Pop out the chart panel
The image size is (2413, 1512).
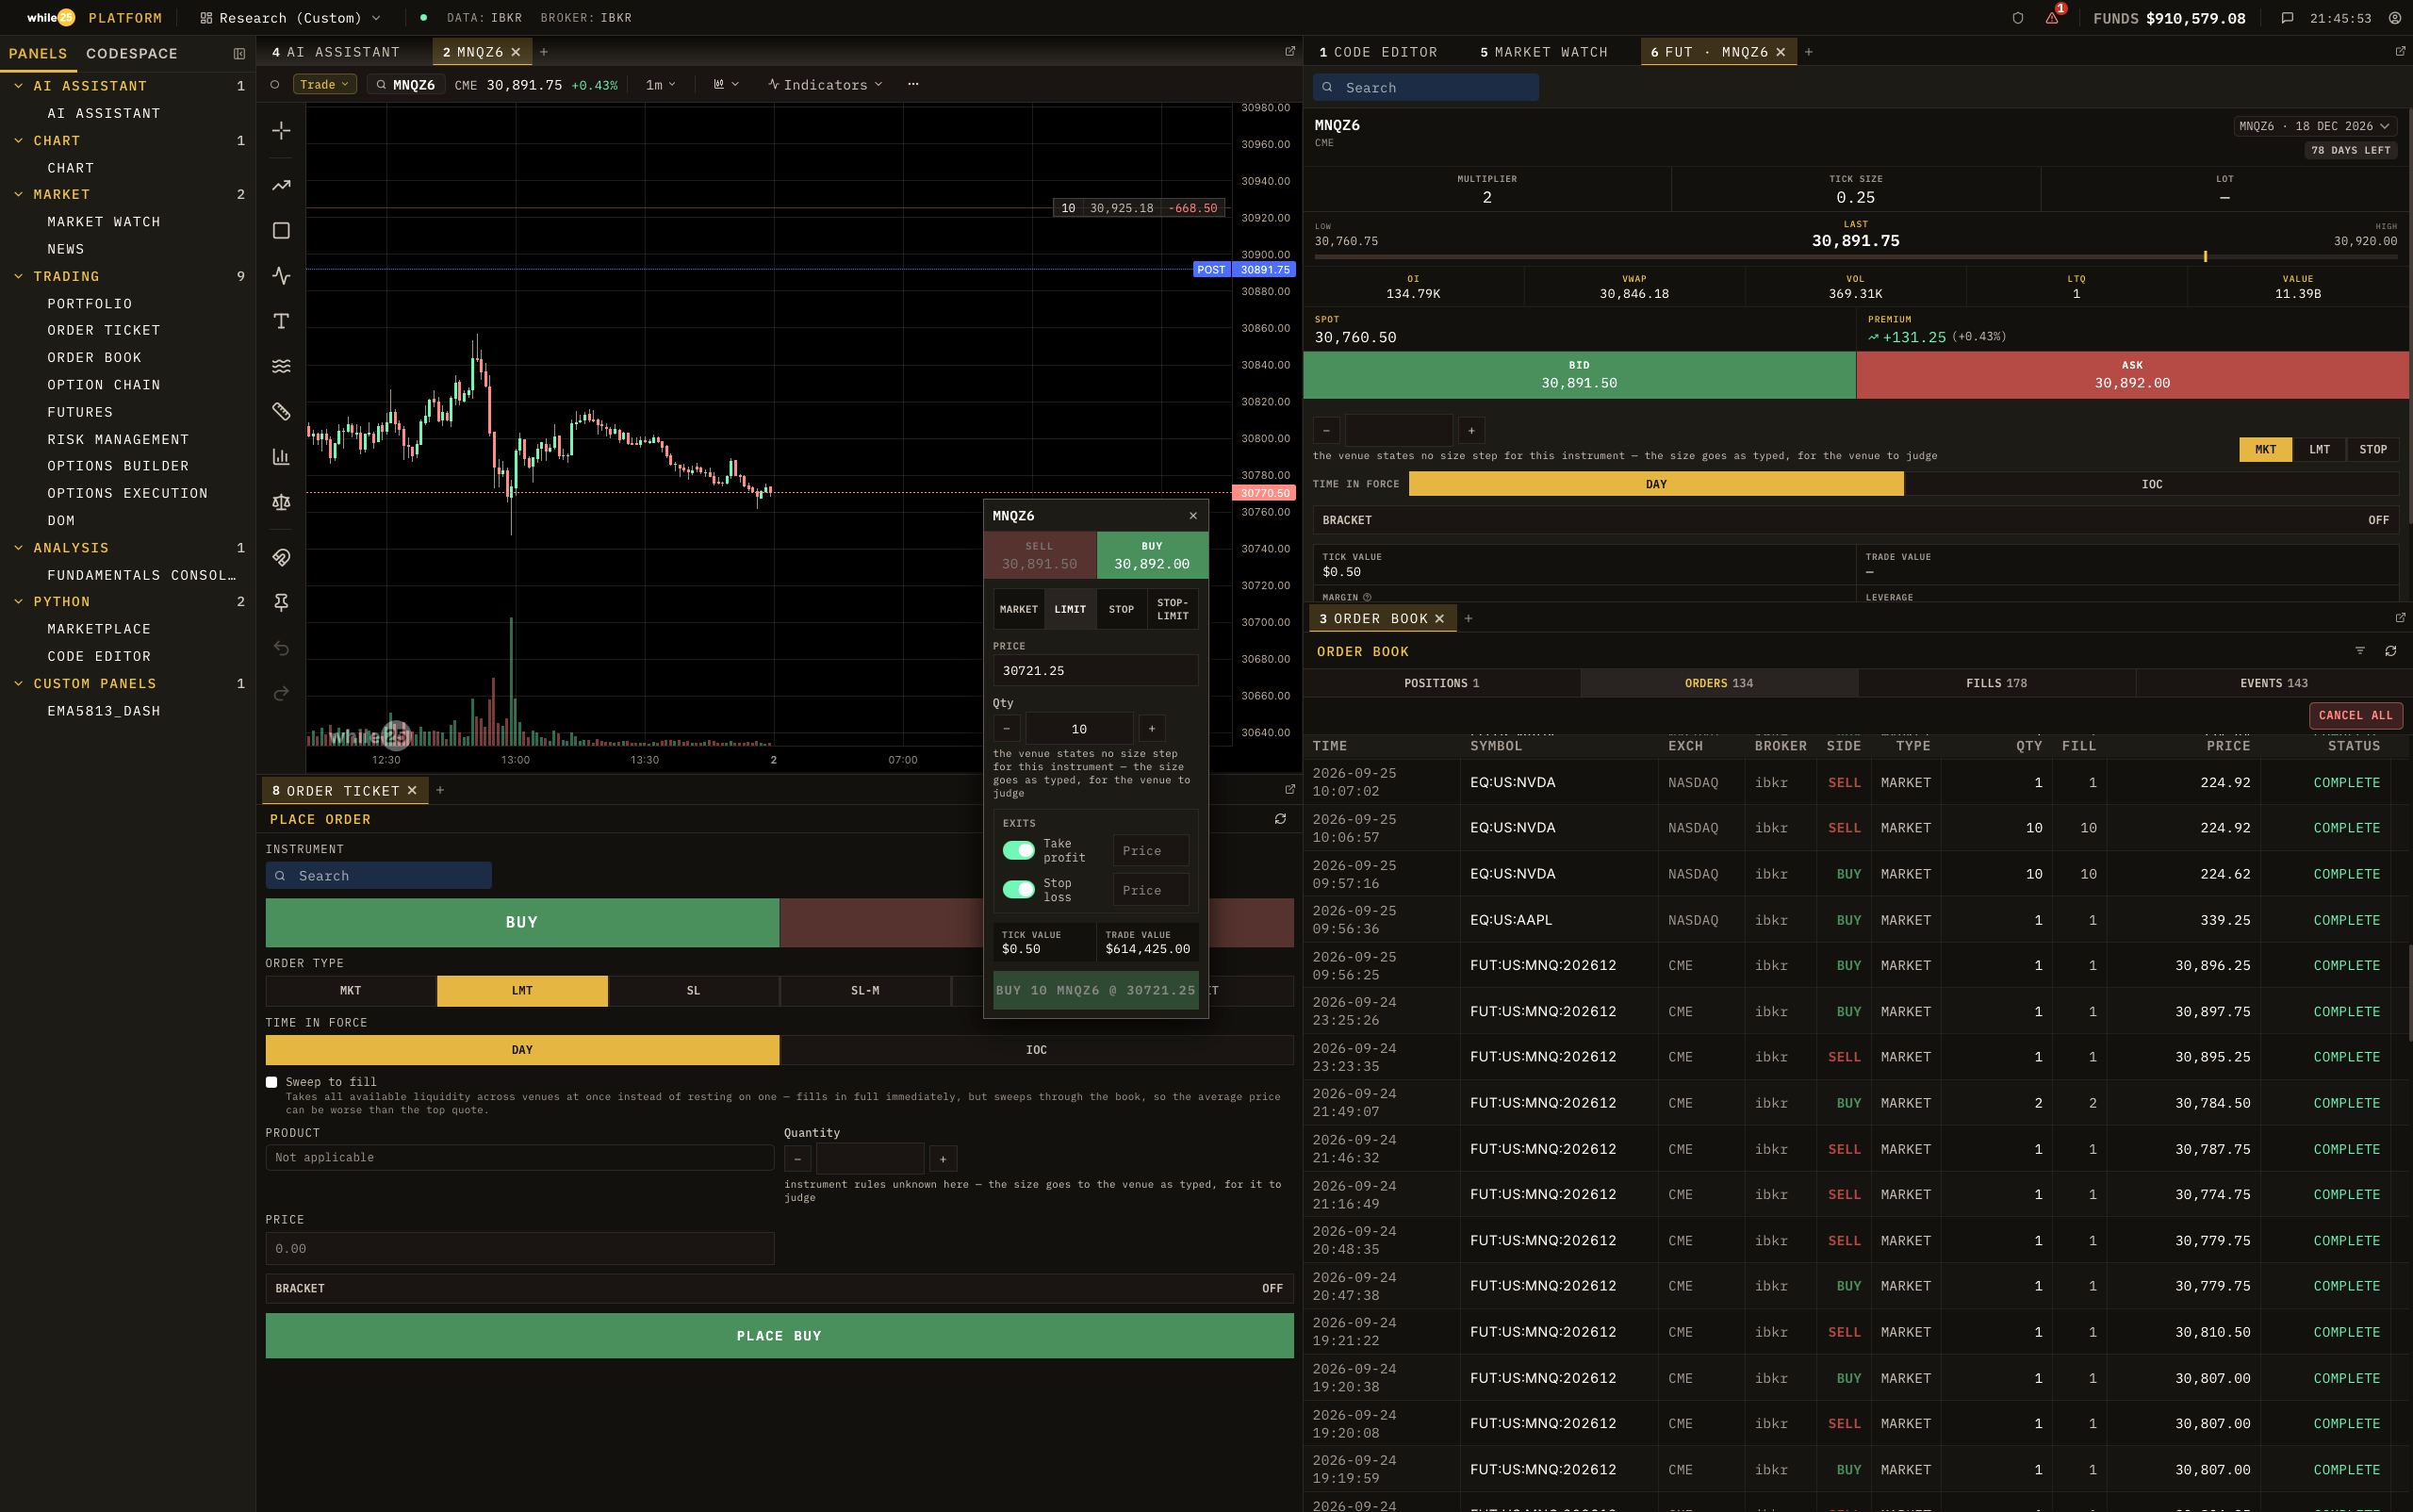pyautogui.click(x=1290, y=51)
